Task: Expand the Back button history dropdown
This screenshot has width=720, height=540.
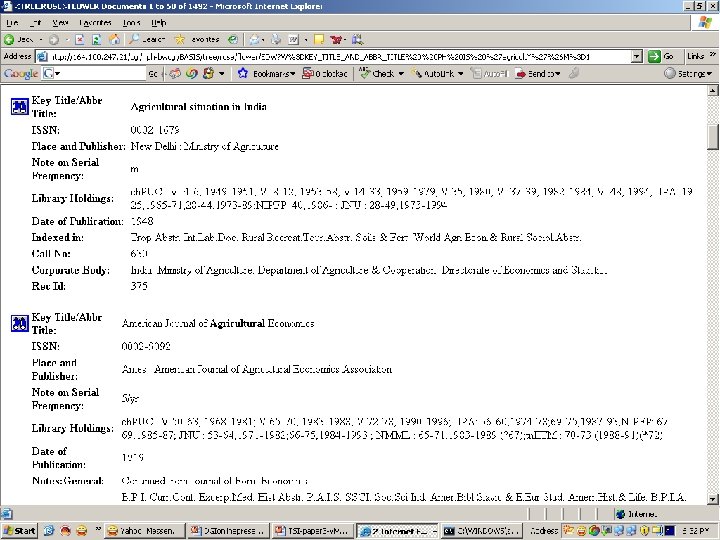Action: click(41, 39)
